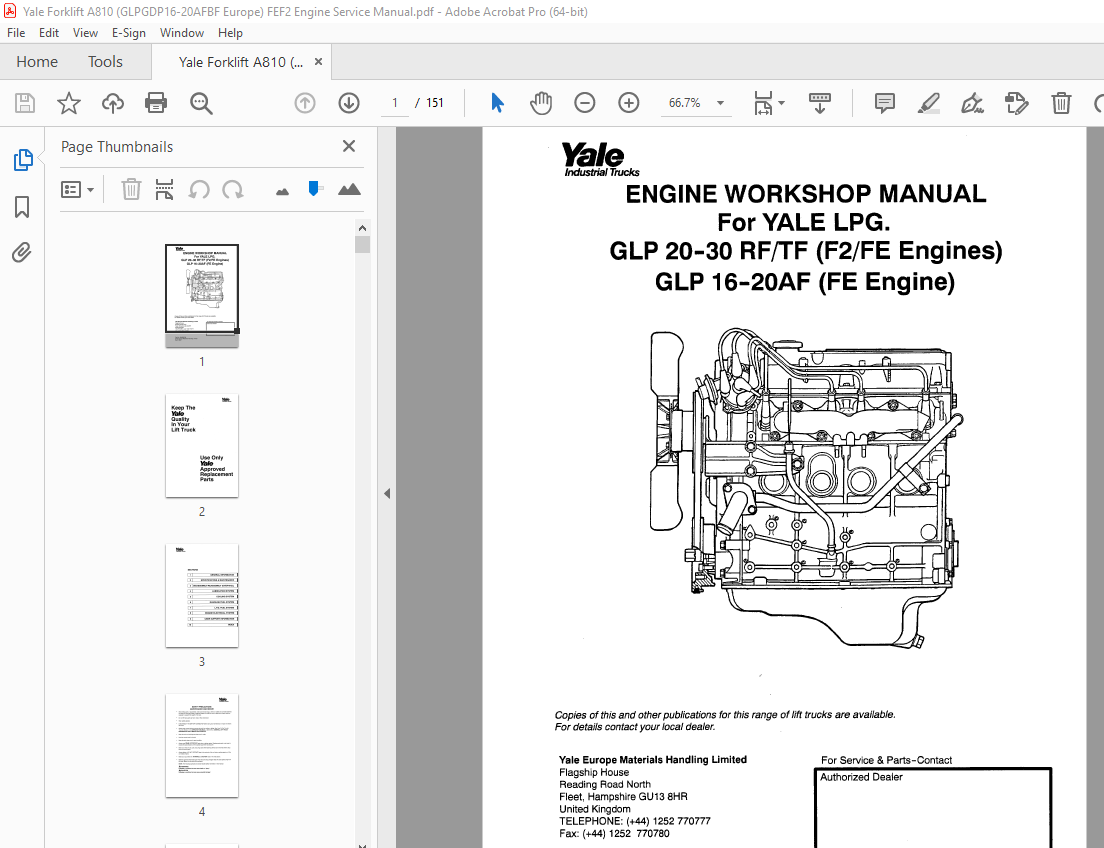Image resolution: width=1104 pixels, height=848 pixels.
Task: Show the Page Thumbnails sidebar icon
Action: point(23,160)
